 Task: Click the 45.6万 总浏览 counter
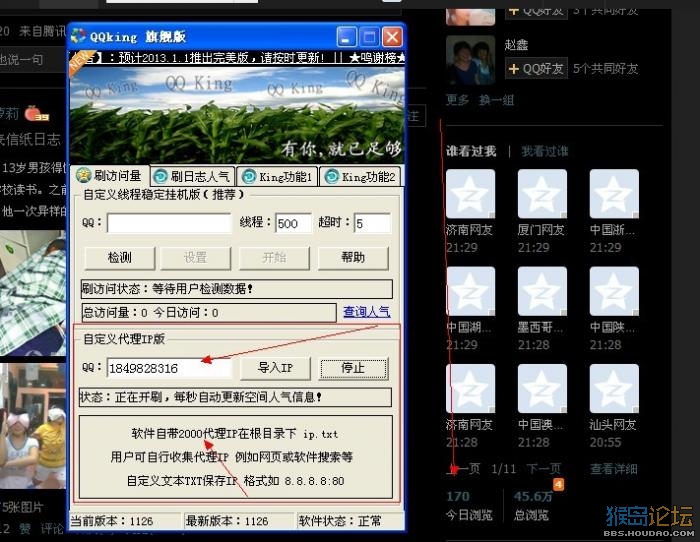click(x=533, y=505)
